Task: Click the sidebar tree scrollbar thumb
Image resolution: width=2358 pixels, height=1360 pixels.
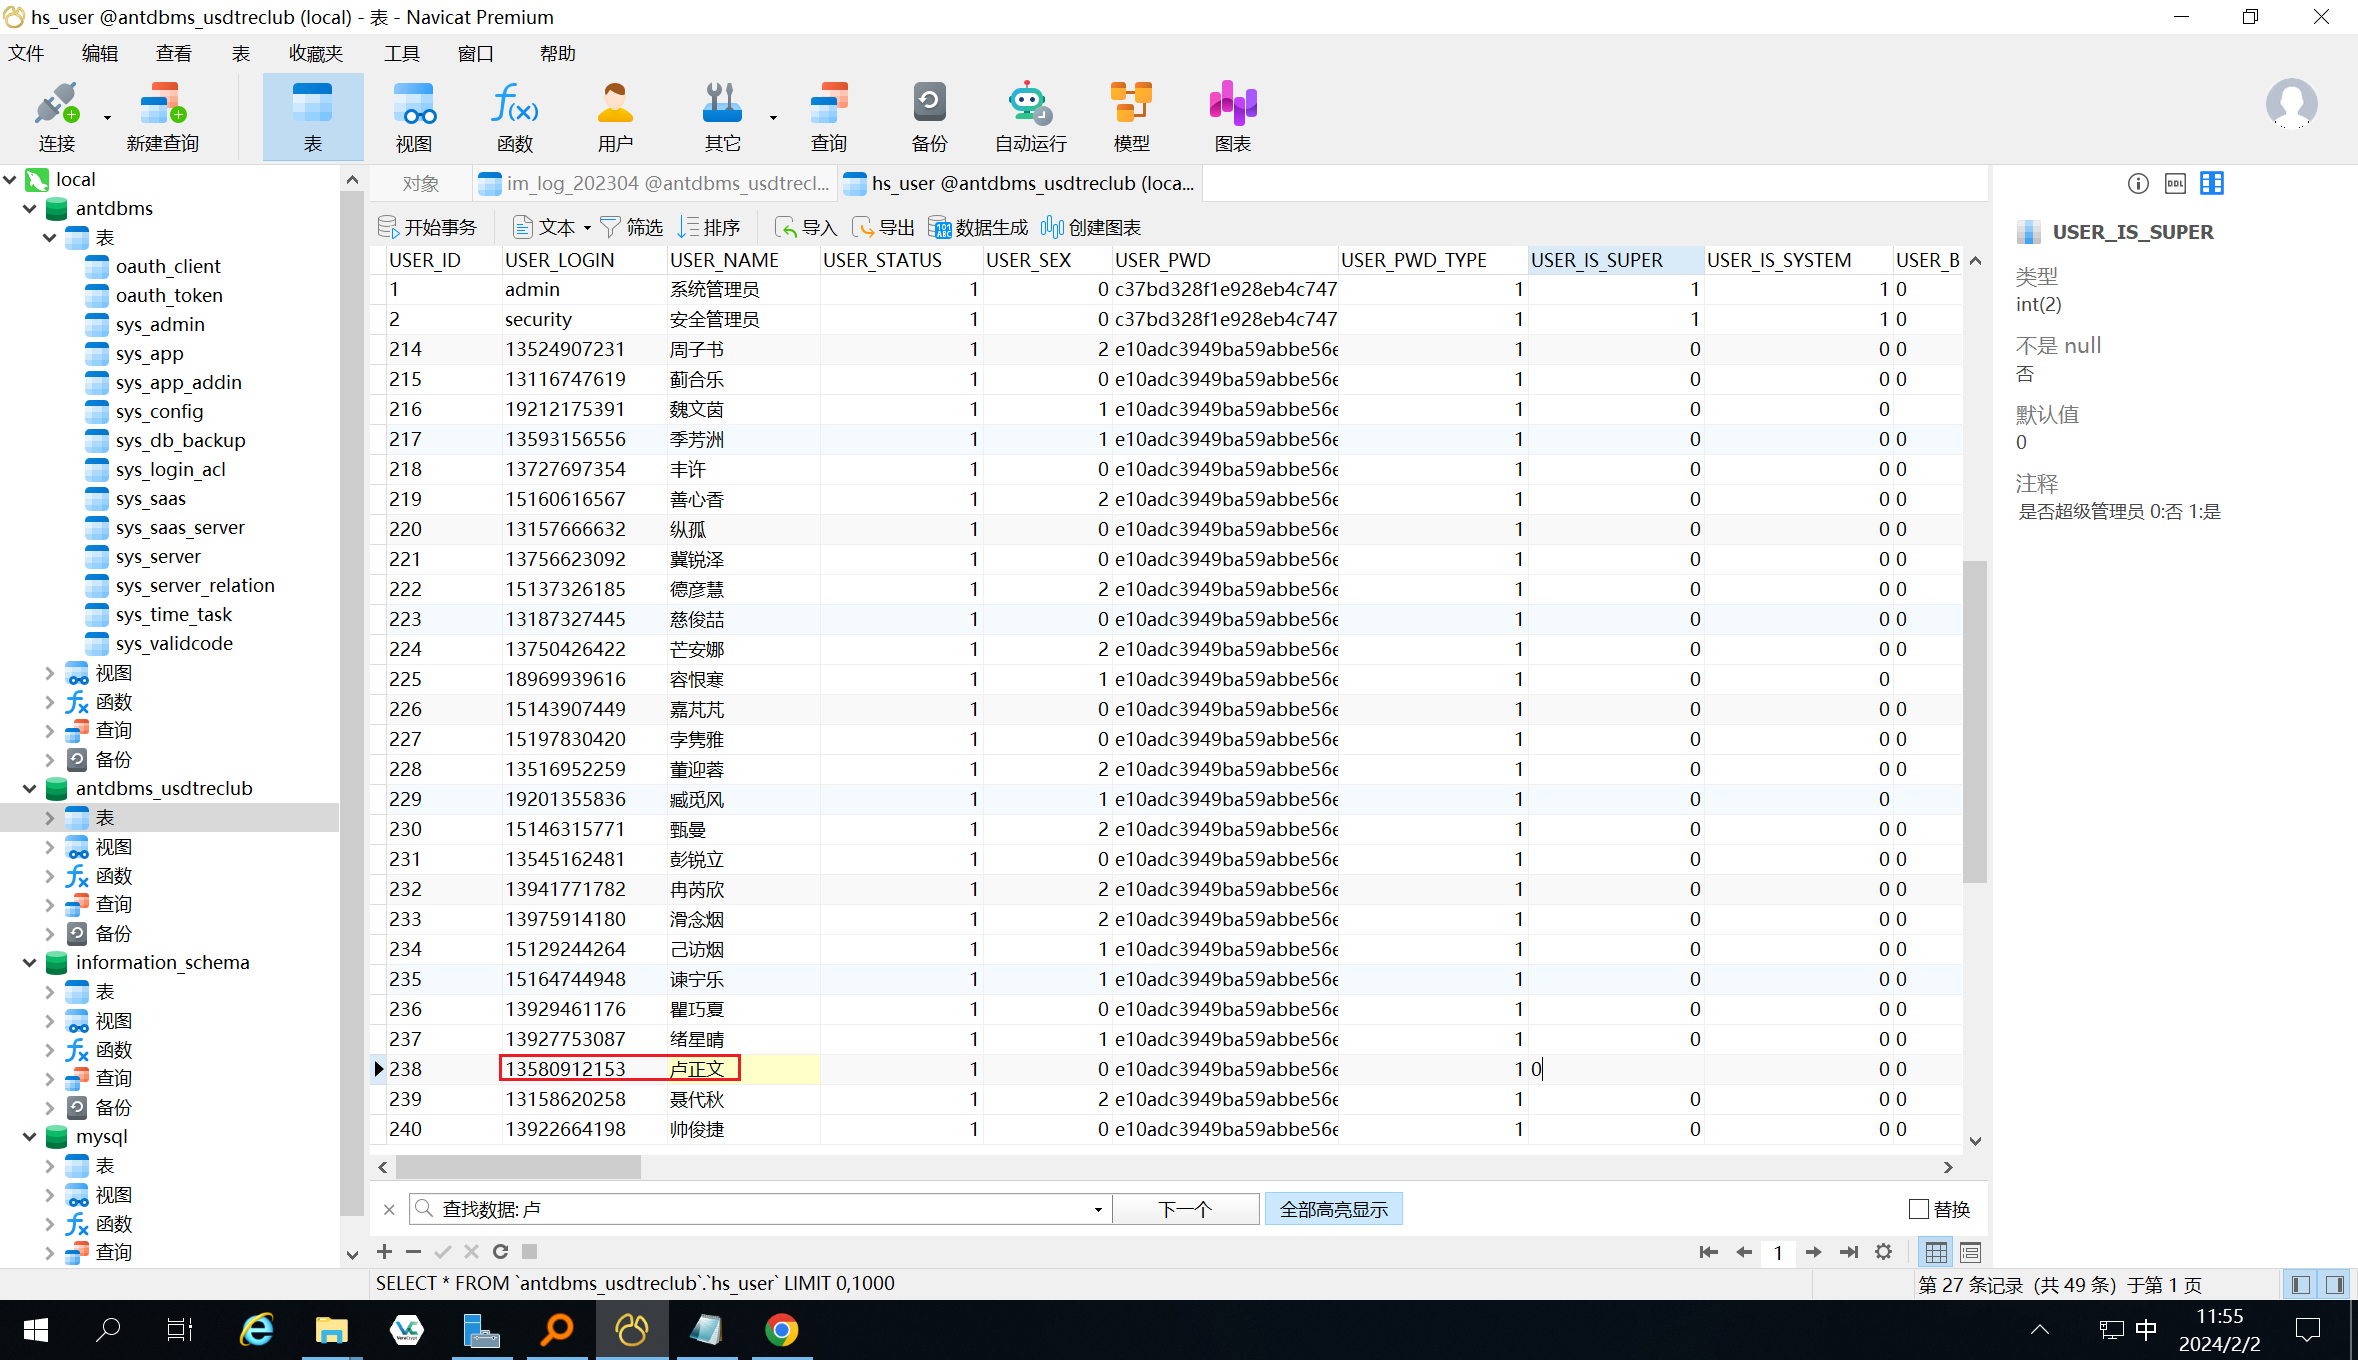Action: pyautogui.click(x=351, y=704)
